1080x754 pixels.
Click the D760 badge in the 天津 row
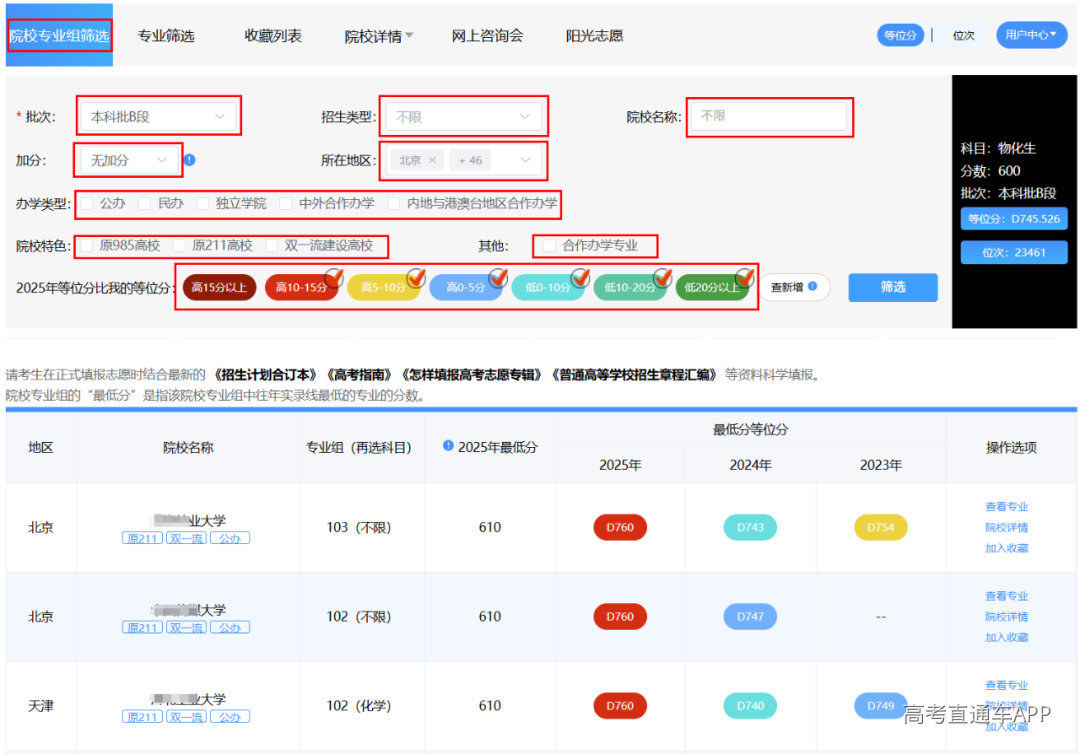620,706
